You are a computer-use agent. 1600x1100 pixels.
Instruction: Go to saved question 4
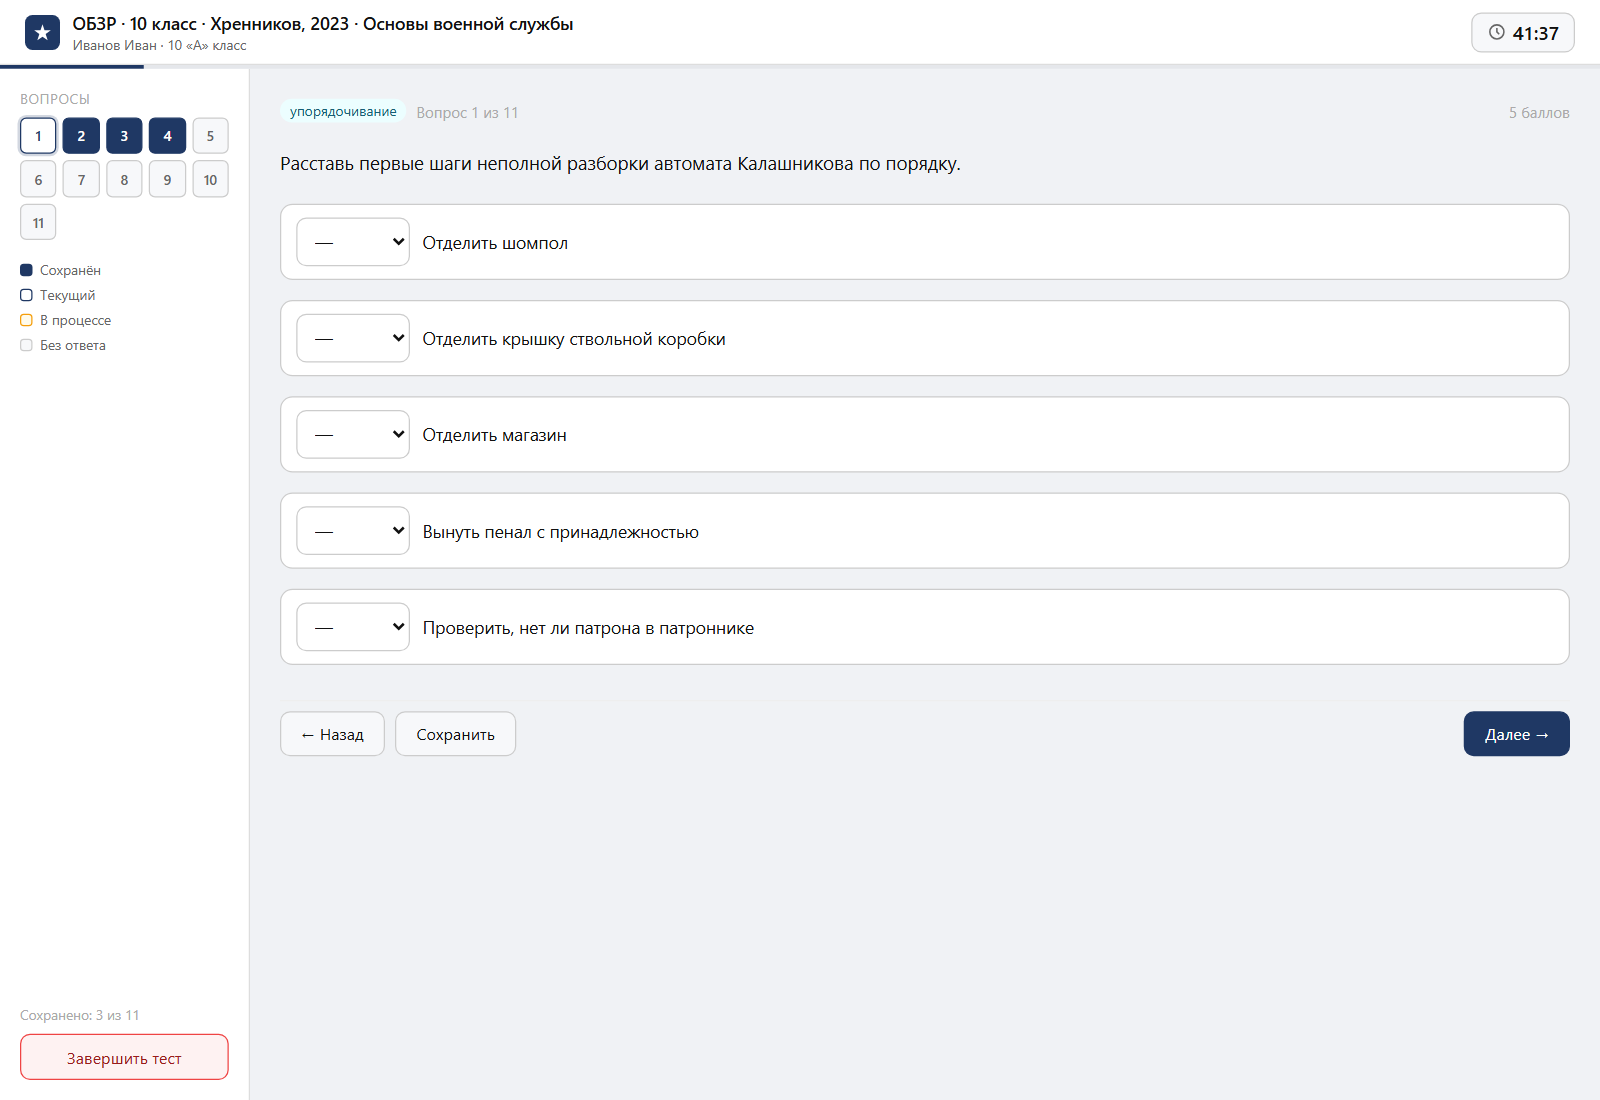click(x=167, y=136)
